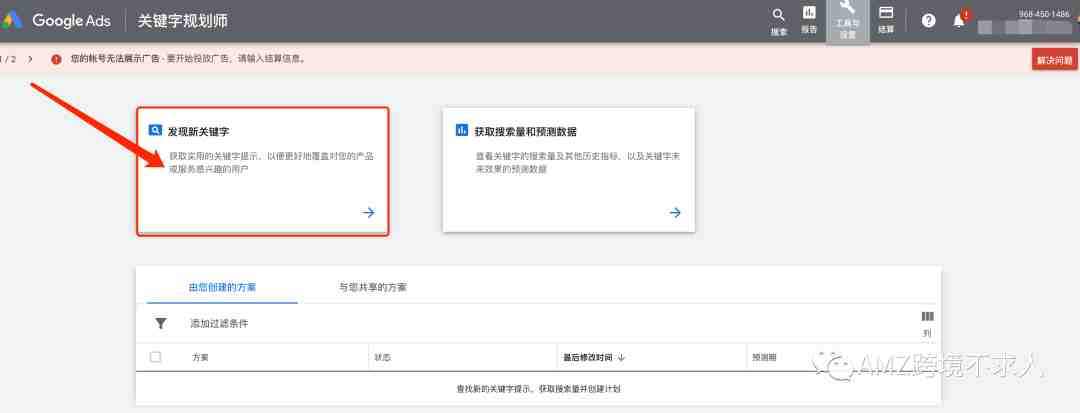Open the notifications bell
1080x413 pixels.
pyautogui.click(x=959, y=21)
